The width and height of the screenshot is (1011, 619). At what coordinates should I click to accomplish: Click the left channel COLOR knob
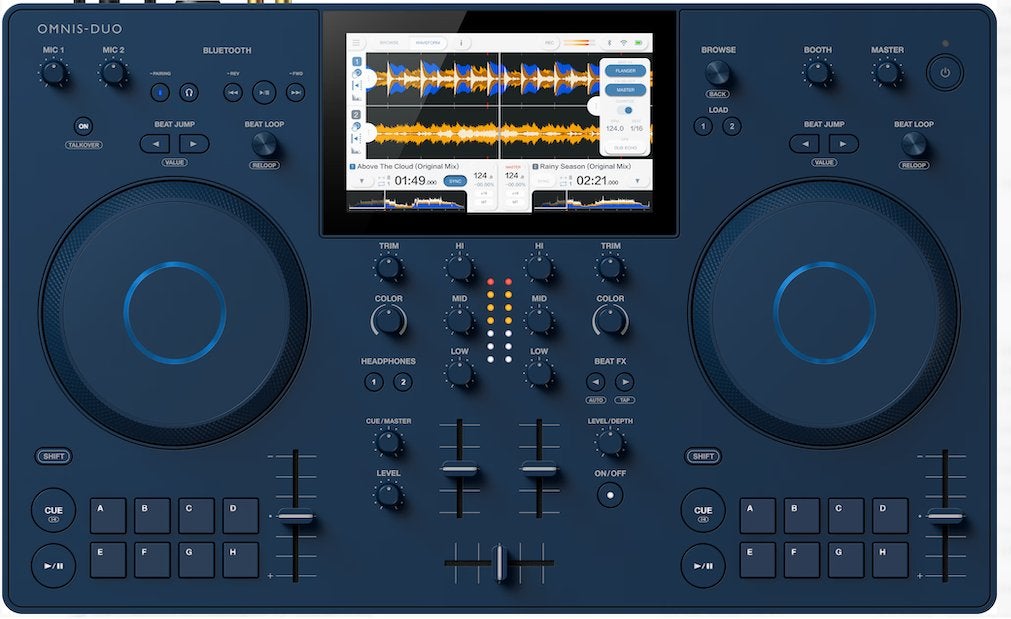point(389,320)
